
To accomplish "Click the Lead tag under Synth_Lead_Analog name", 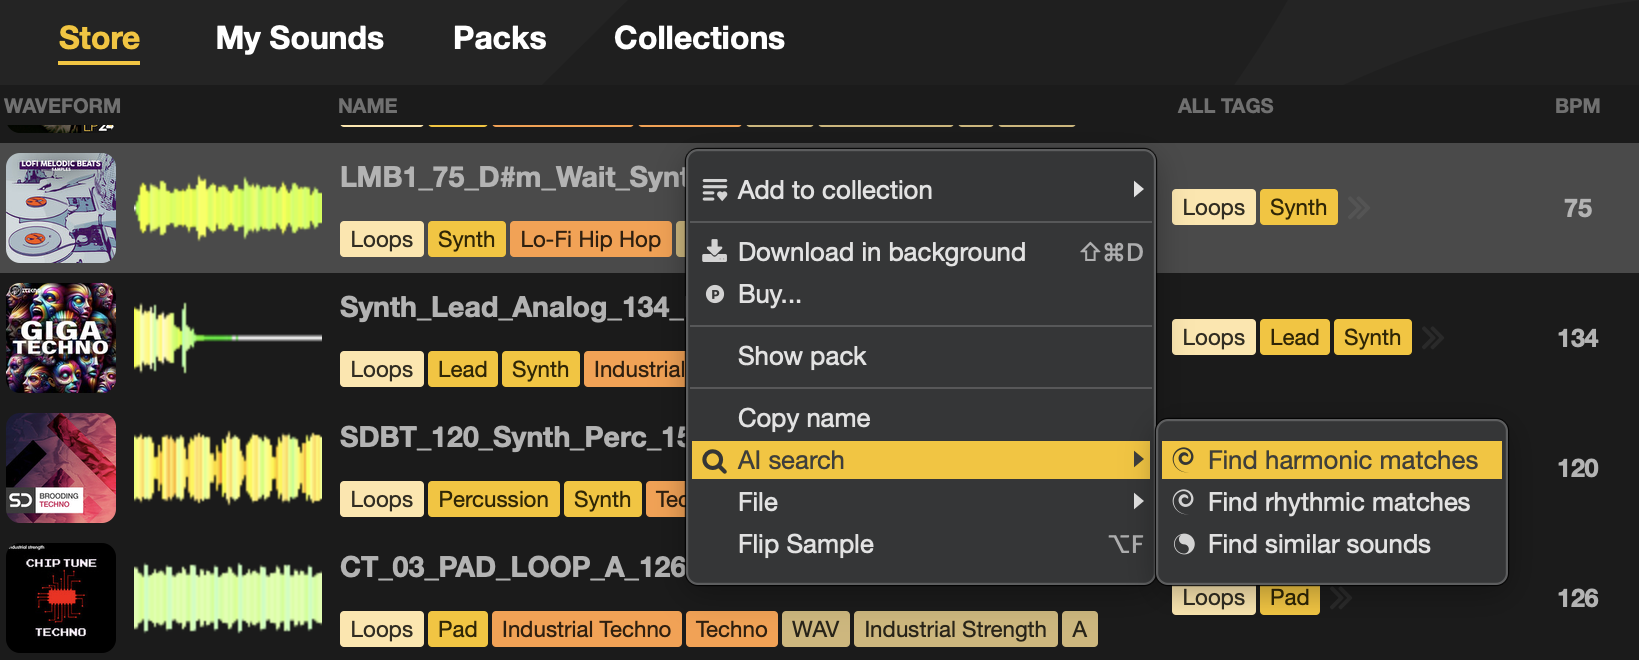I will (x=462, y=369).
